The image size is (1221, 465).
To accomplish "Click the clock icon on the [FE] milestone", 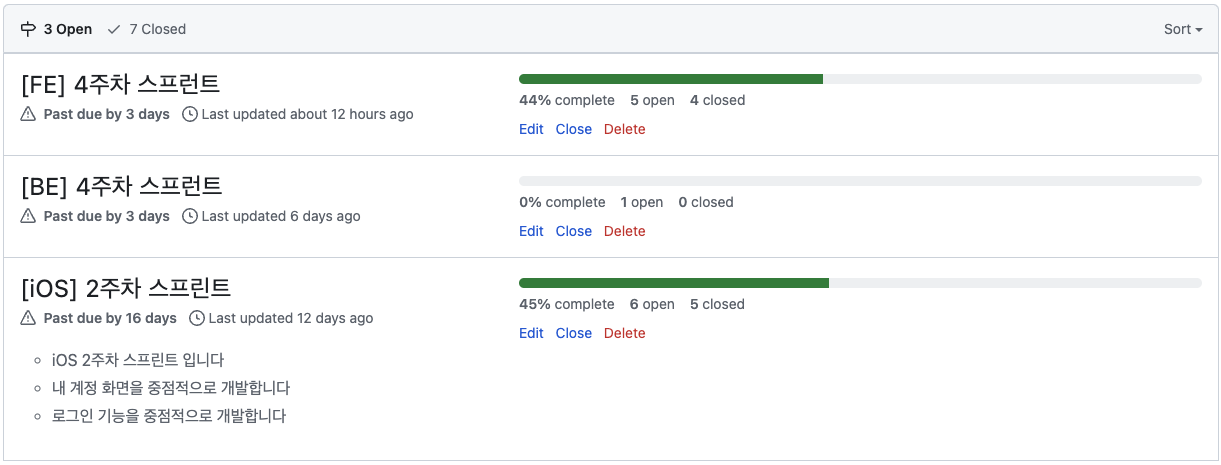I will click(x=190, y=114).
